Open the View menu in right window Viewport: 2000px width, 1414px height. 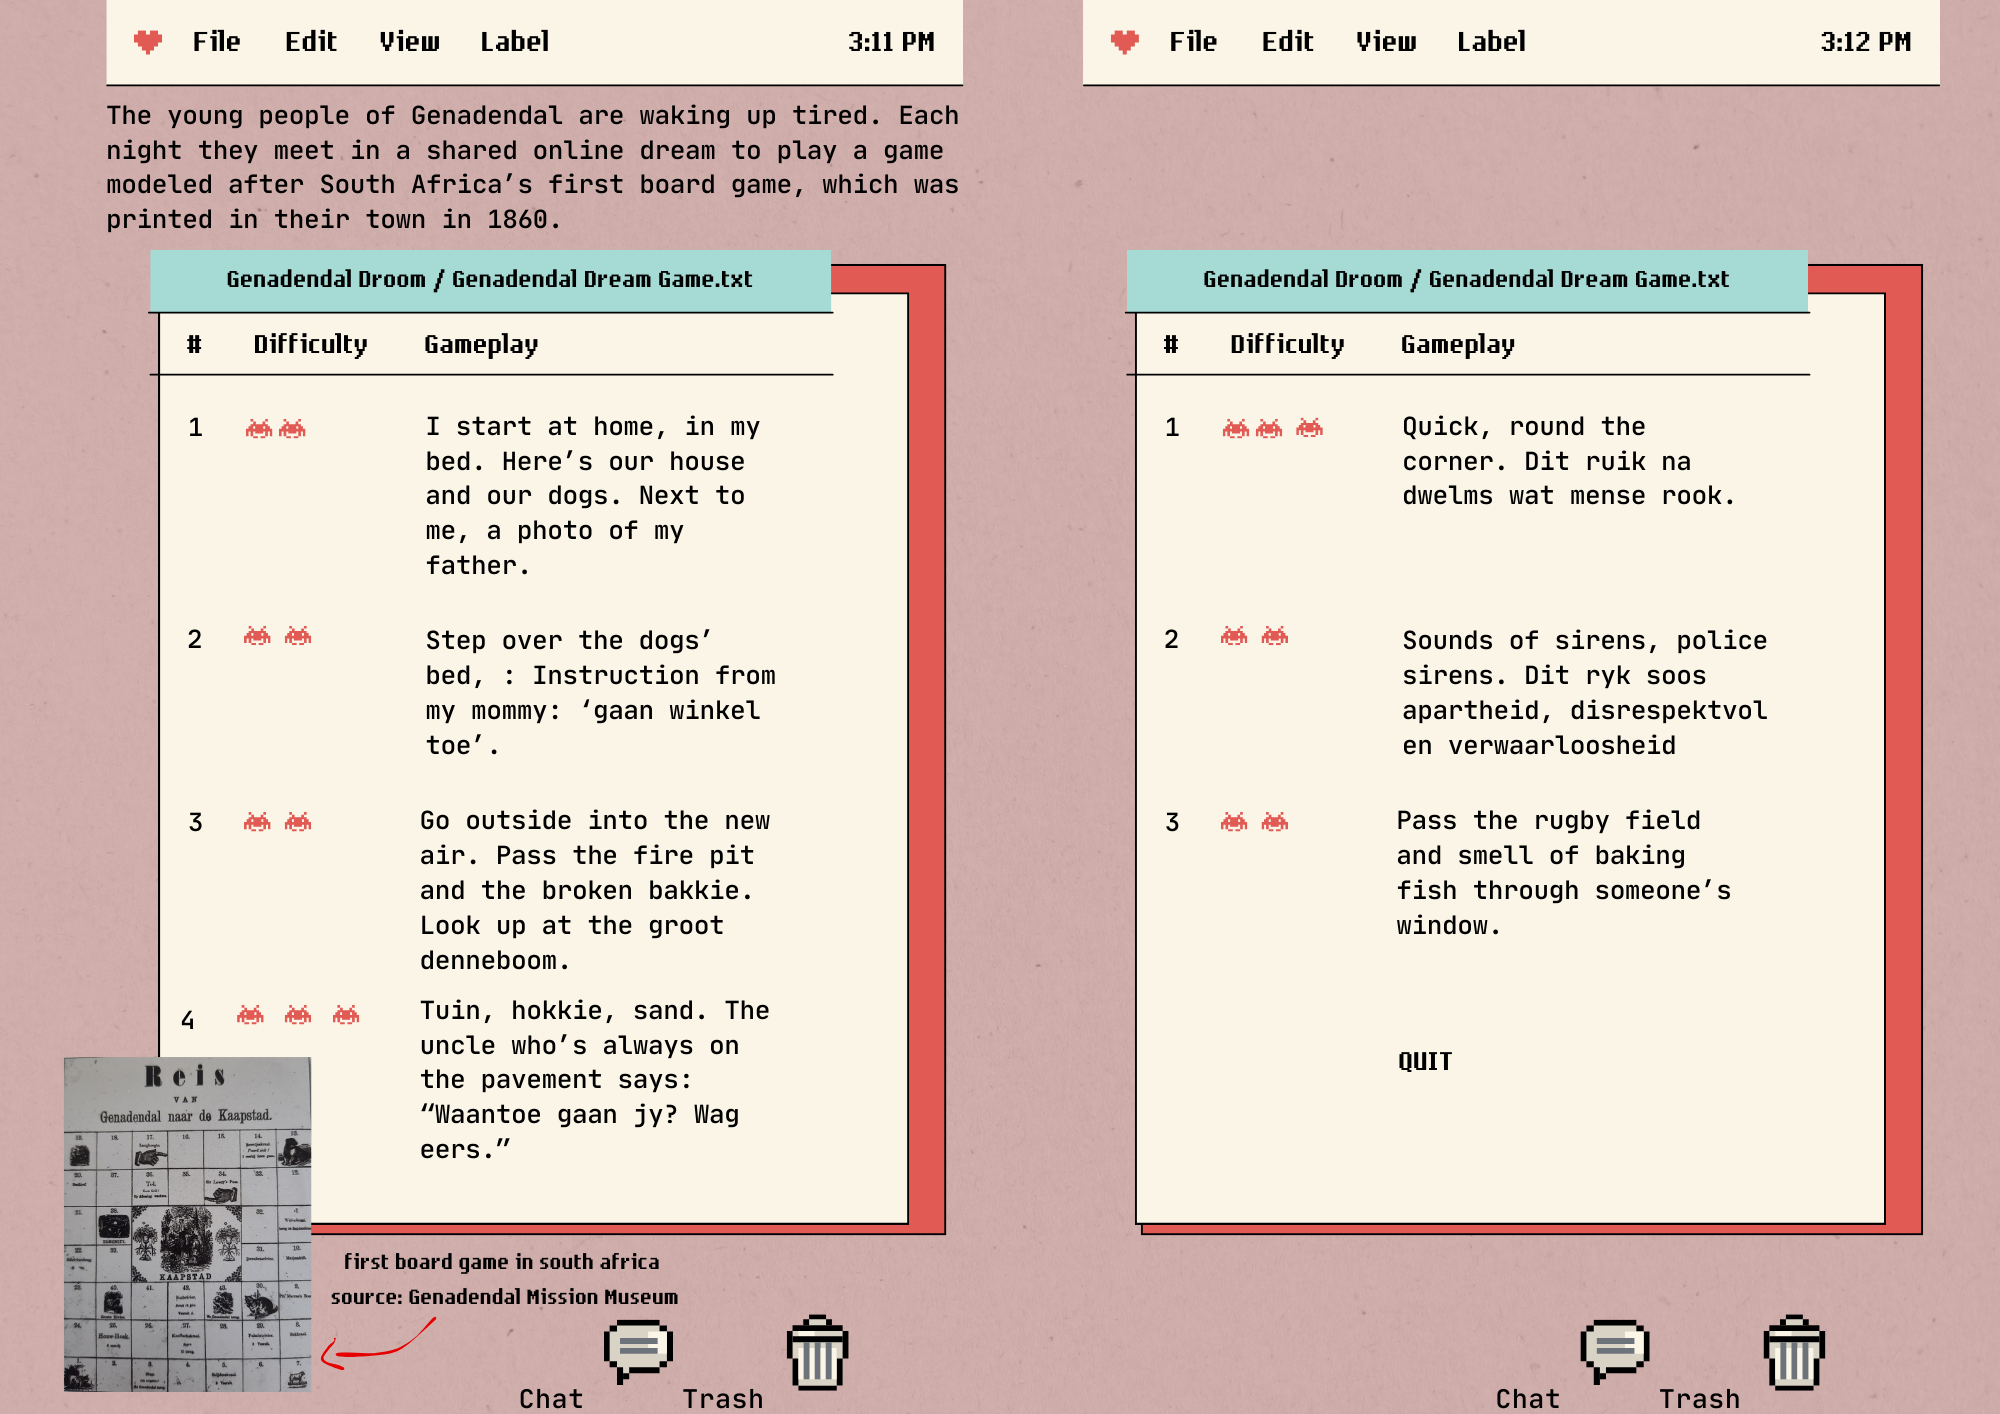1385,42
